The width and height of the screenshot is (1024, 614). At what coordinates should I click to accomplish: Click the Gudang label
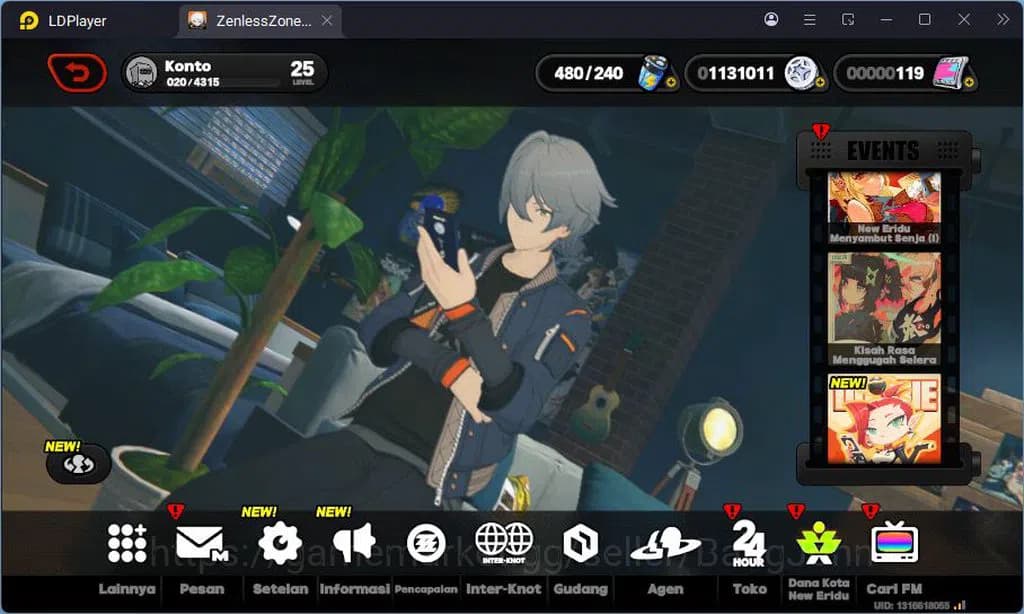tap(581, 589)
